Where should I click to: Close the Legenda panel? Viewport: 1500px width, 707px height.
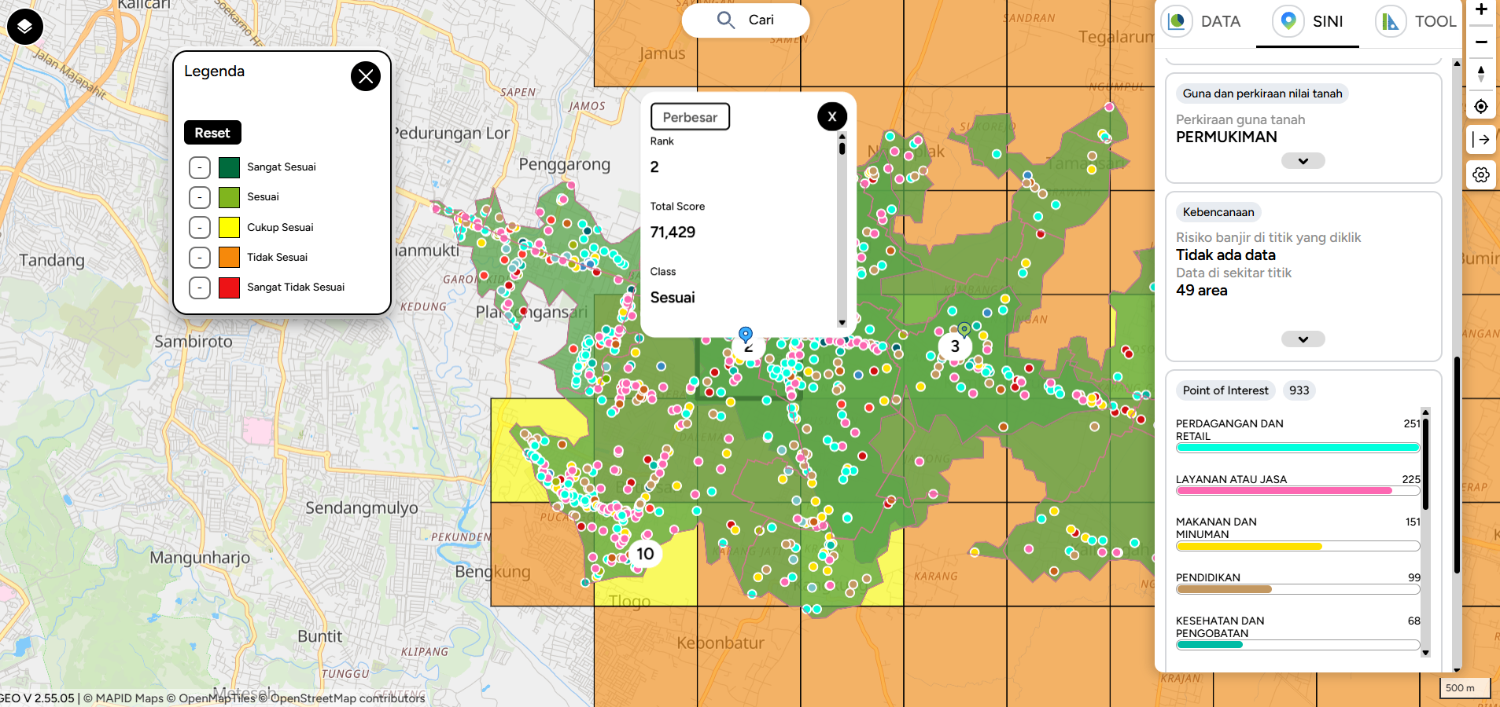(x=365, y=76)
